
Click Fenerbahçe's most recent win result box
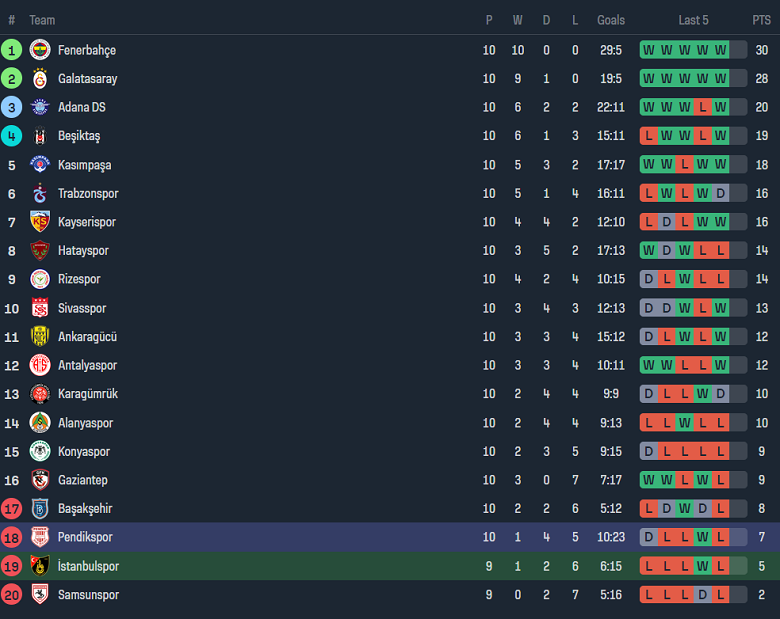[720, 50]
